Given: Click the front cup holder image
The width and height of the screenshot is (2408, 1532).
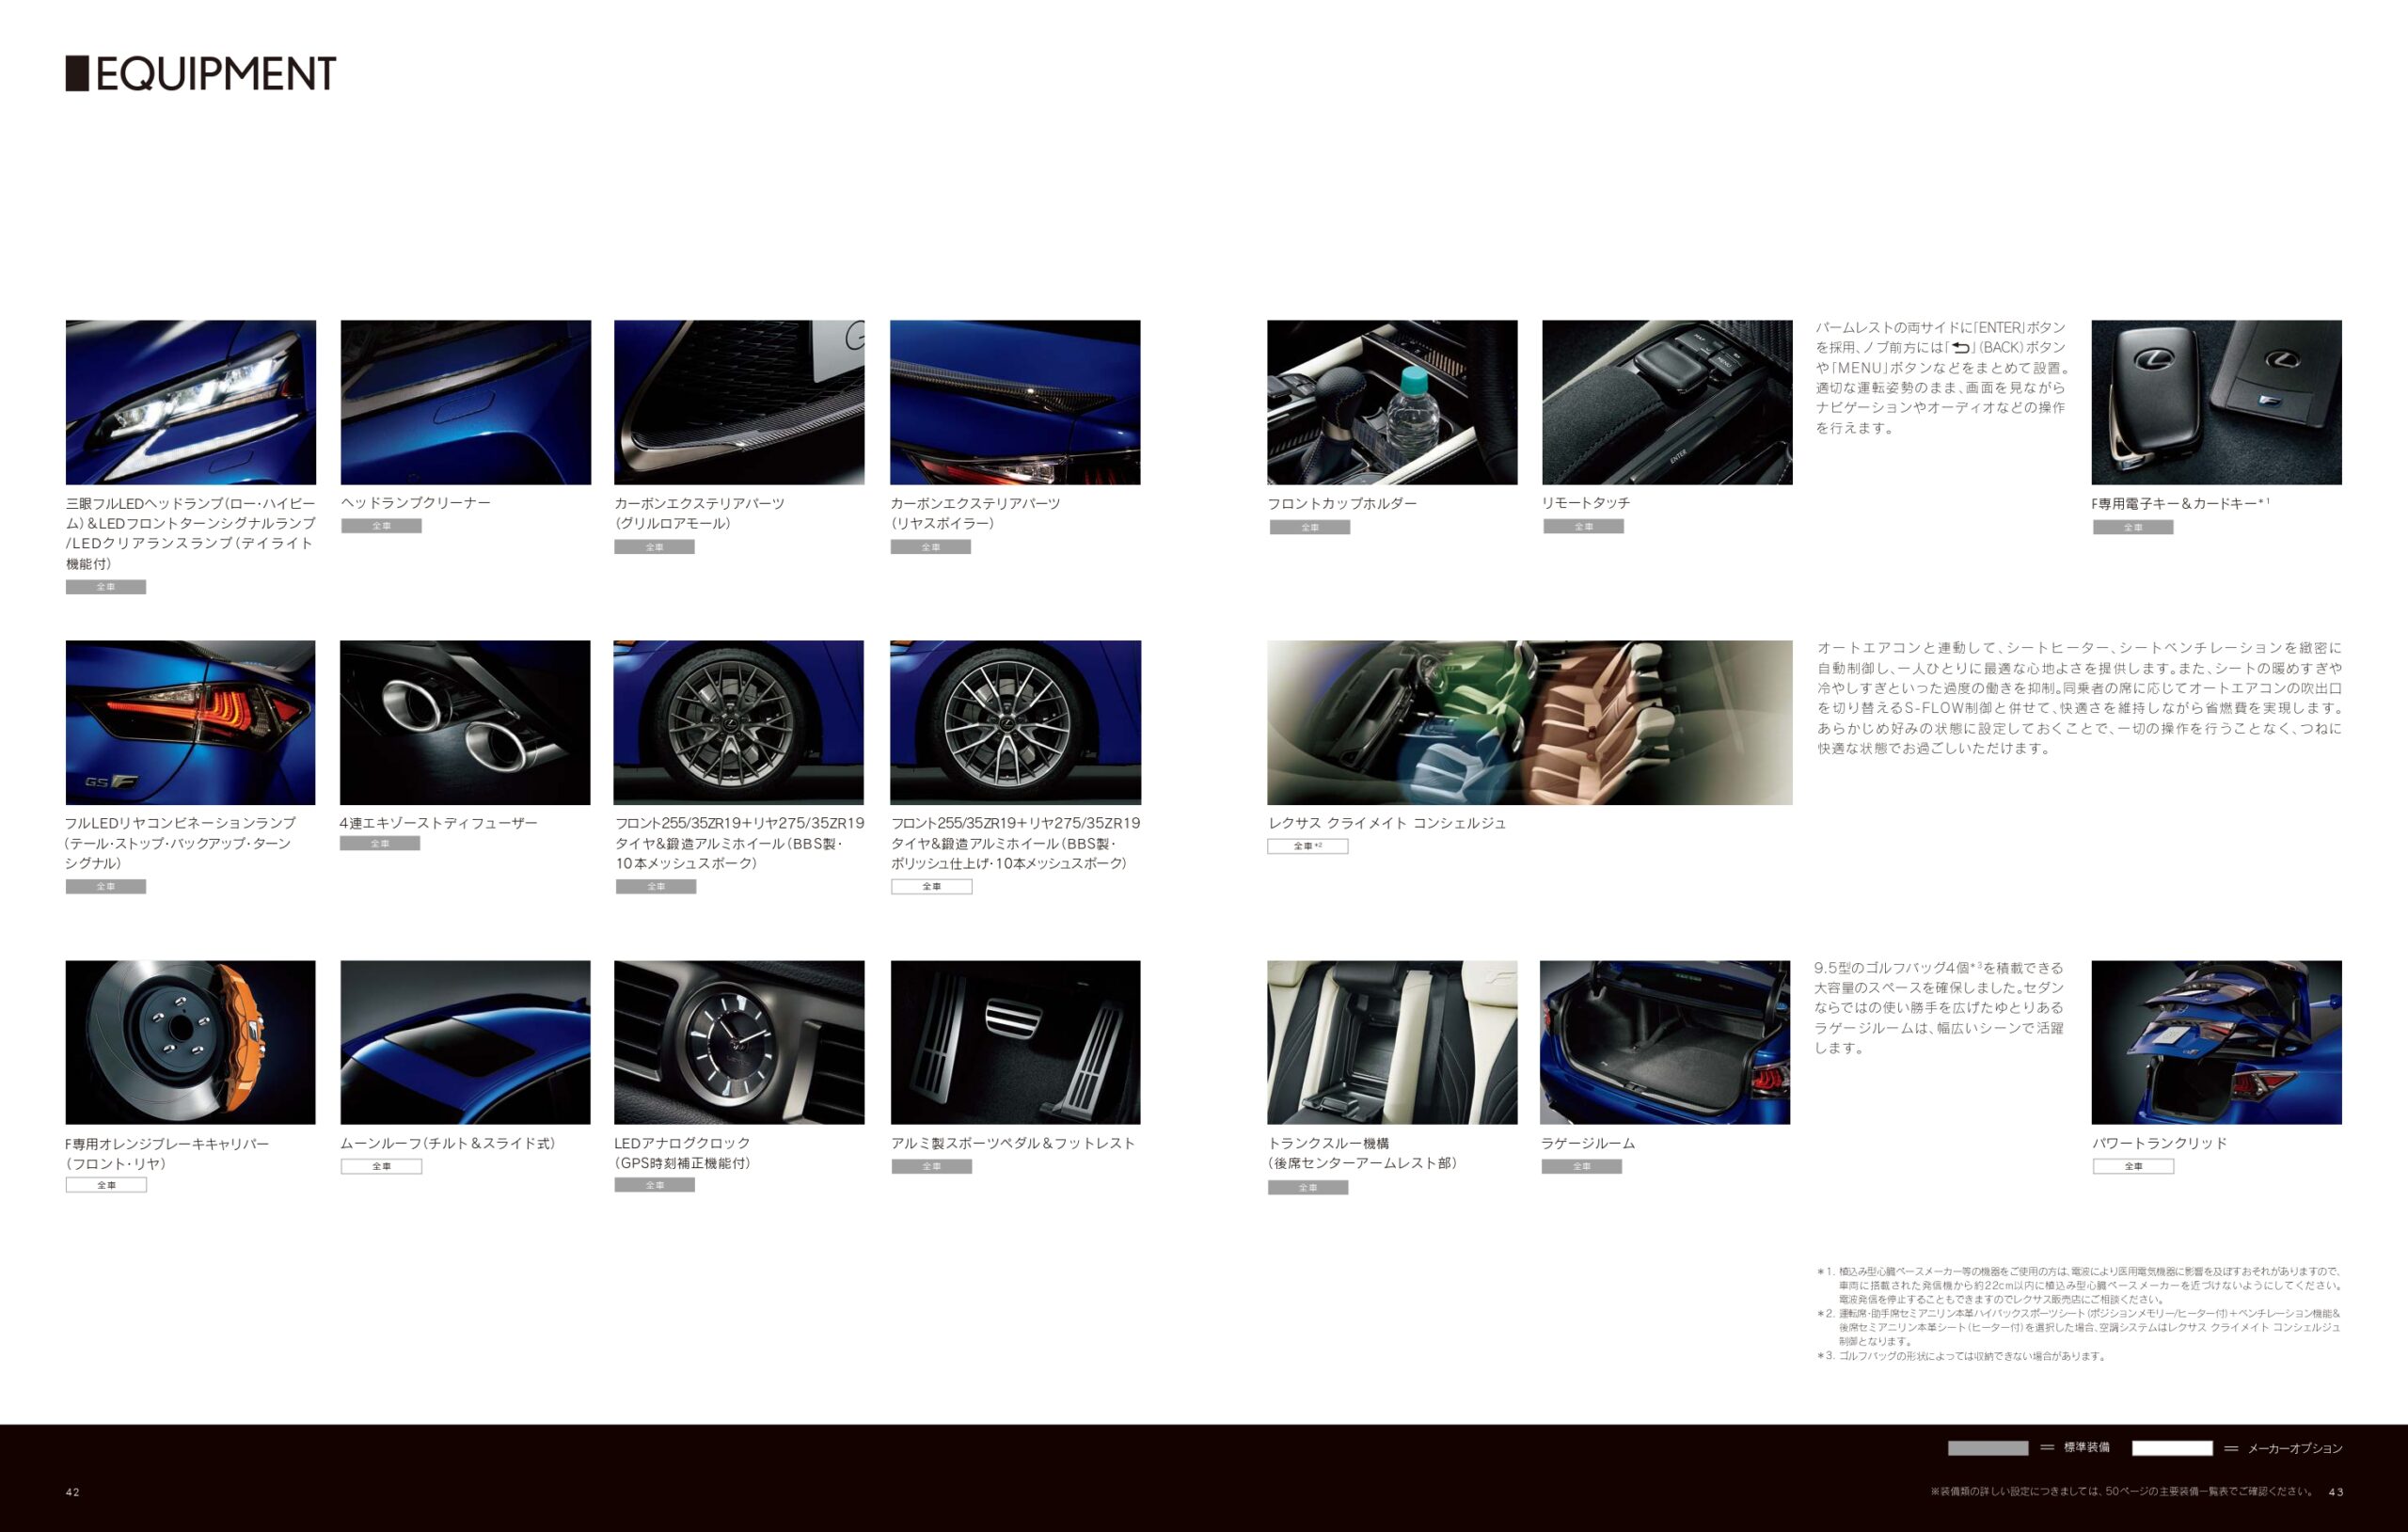Looking at the screenshot, I should pos(1392,402).
